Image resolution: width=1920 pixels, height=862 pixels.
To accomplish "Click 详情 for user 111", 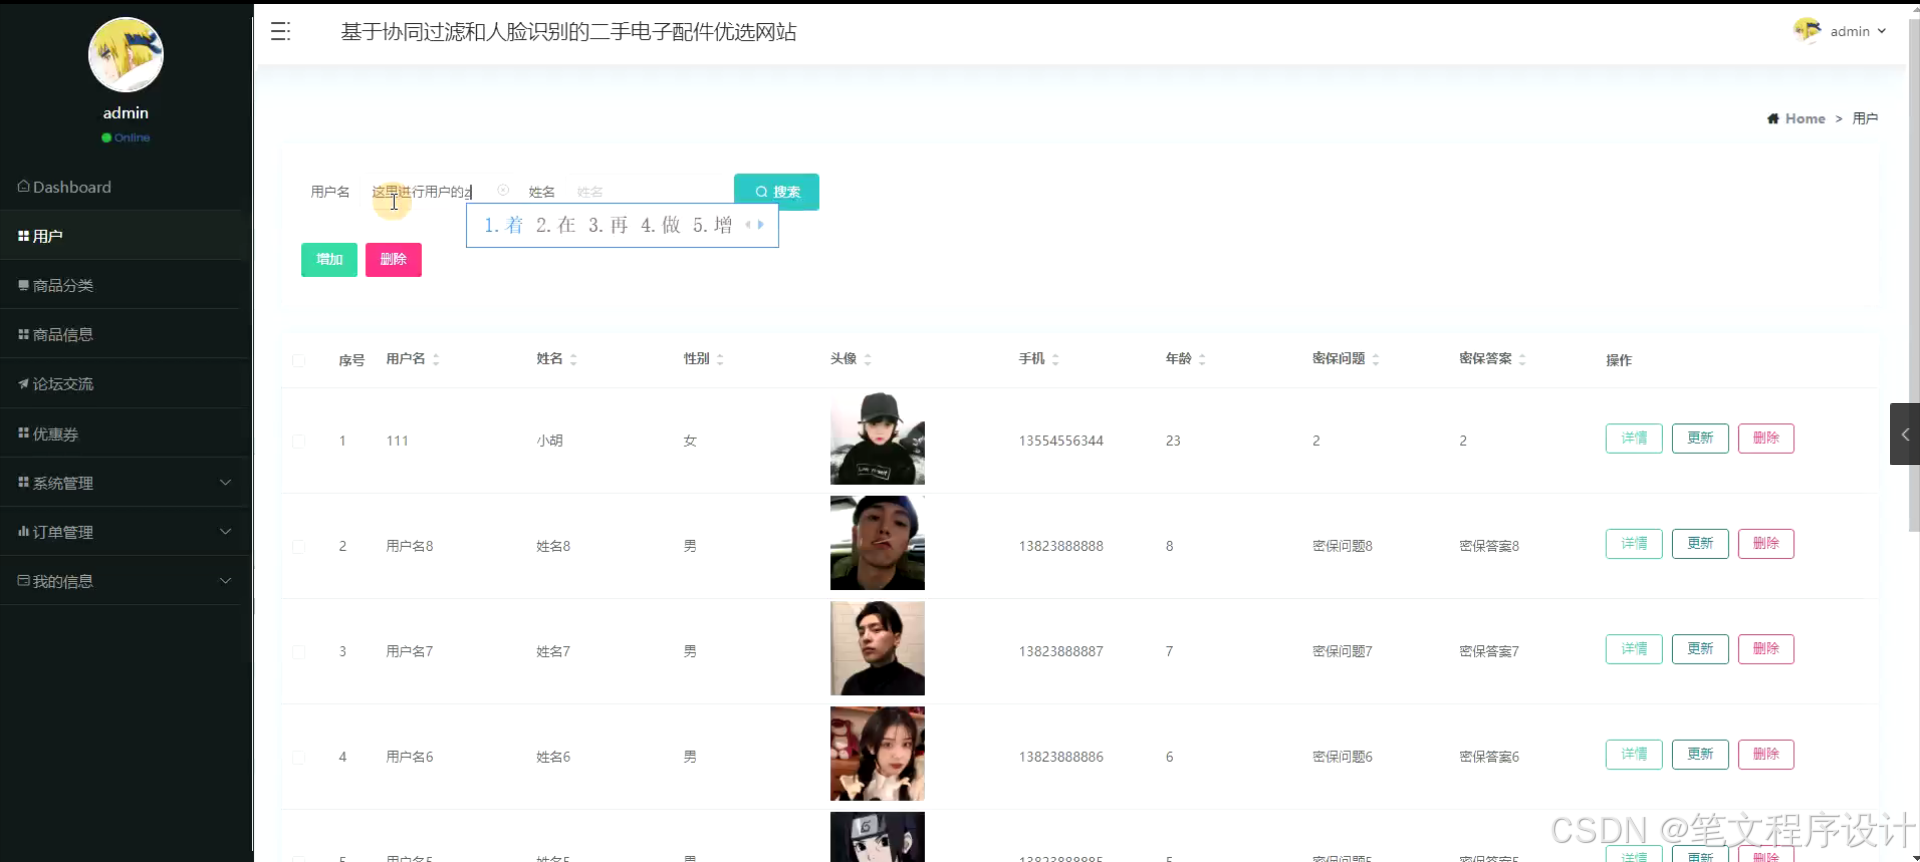I will click(x=1634, y=438).
